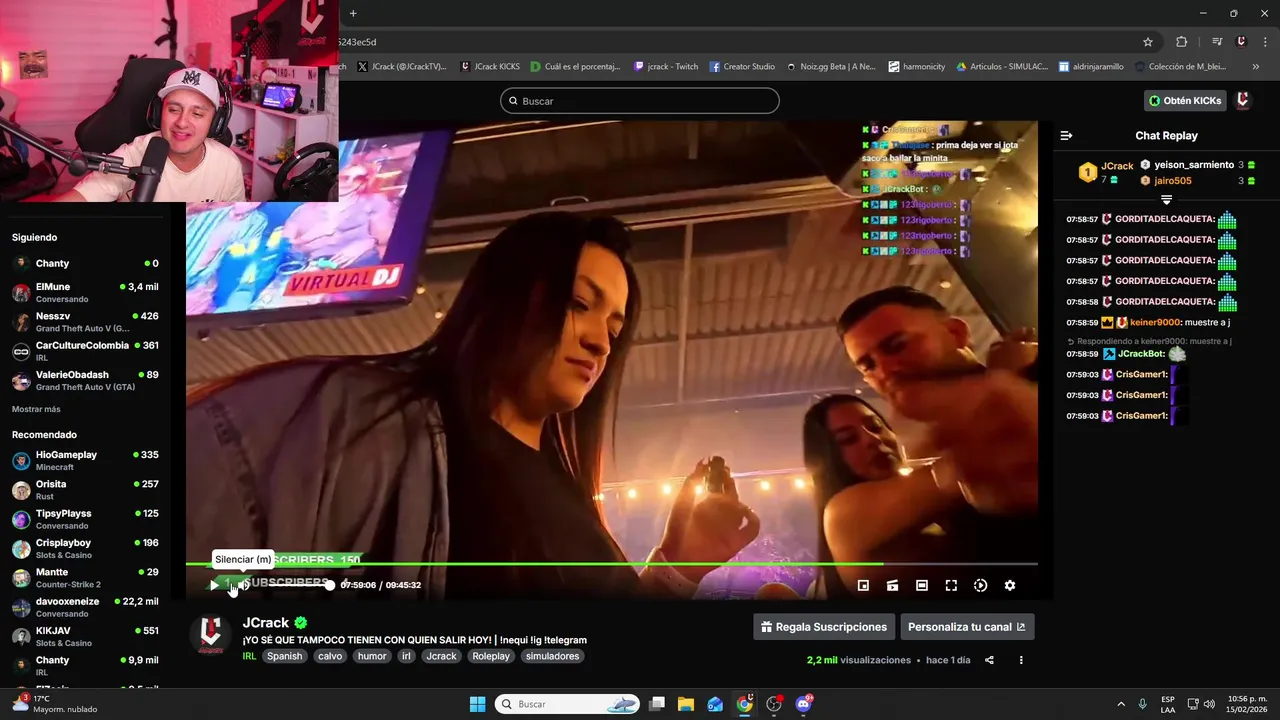Image resolution: width=1280 pixels, height=720 pixels.
Task: Open Orisita recommended channel
Action: tap(85, 490)
